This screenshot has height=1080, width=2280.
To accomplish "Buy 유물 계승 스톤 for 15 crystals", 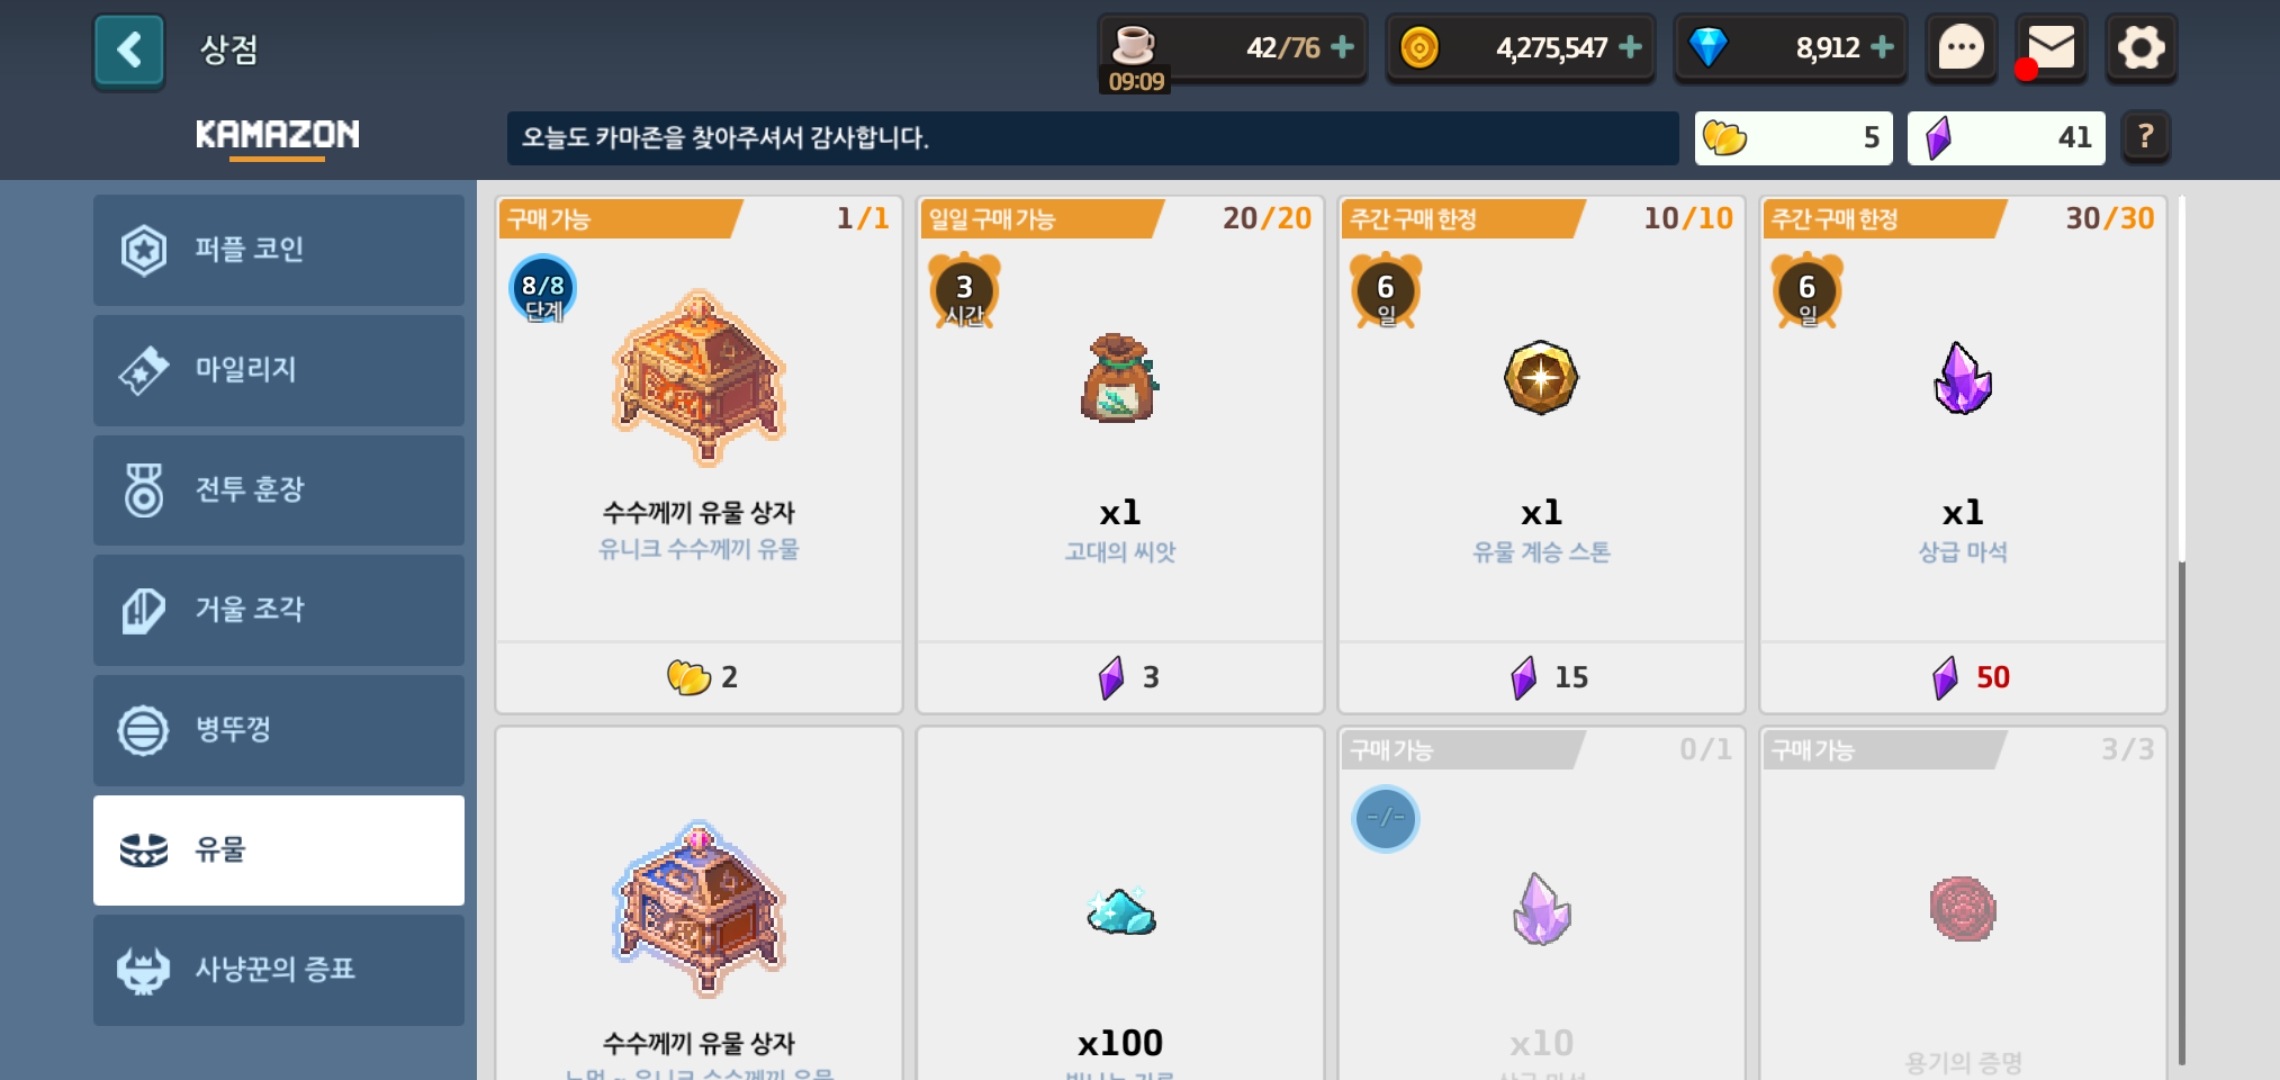I will point(1541,677).
